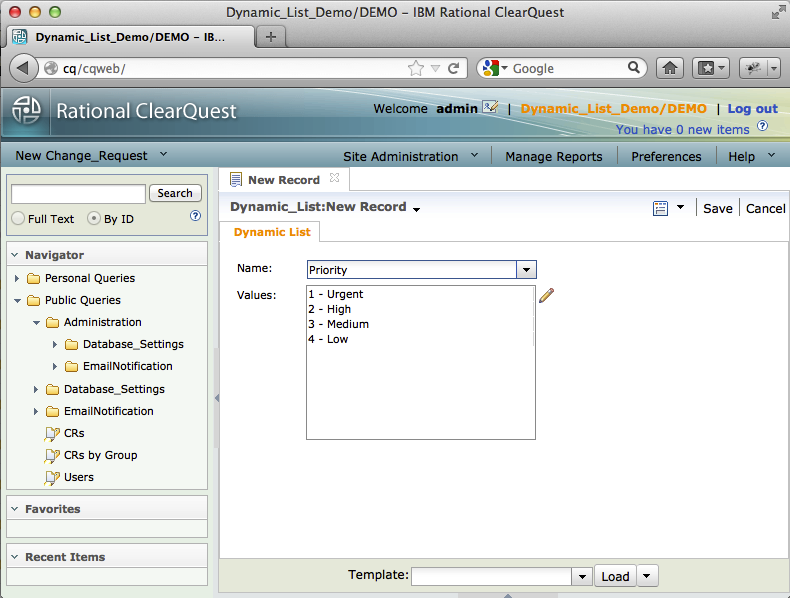Click the Google search magnifier icon
Viewport: 790px width, 598px height.
tap(634, 67)
